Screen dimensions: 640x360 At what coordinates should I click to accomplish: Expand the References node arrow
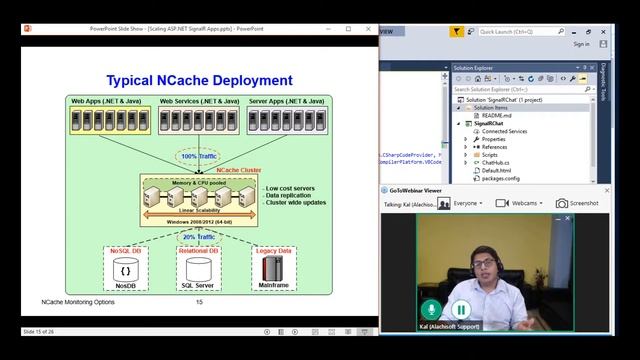[466, 147]
